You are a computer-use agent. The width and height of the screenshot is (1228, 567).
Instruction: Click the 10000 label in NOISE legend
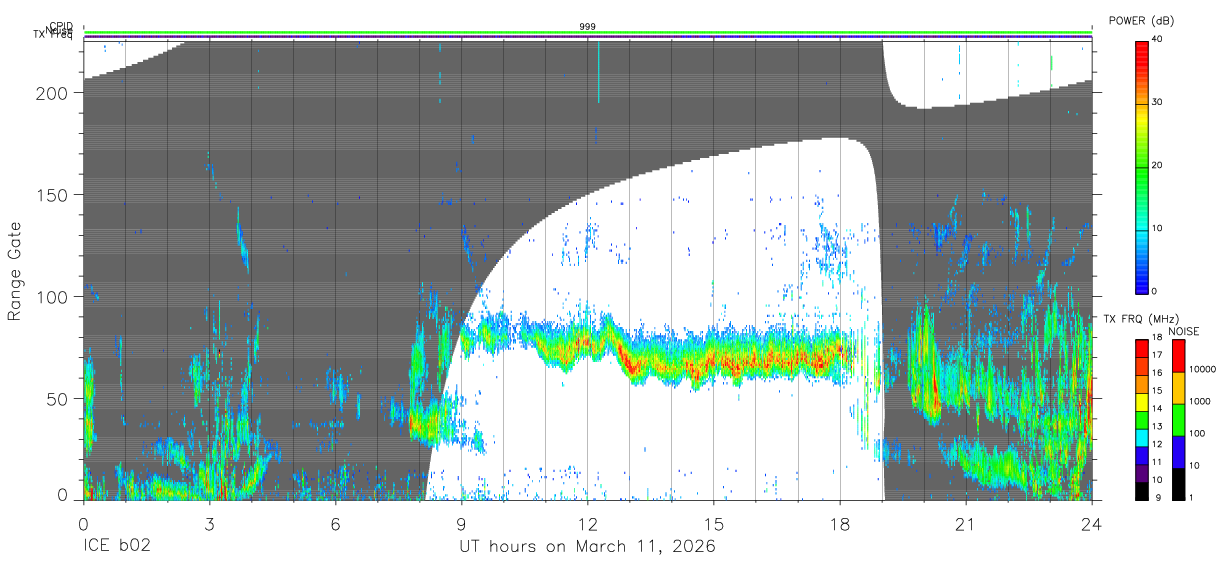[1204, 369]
